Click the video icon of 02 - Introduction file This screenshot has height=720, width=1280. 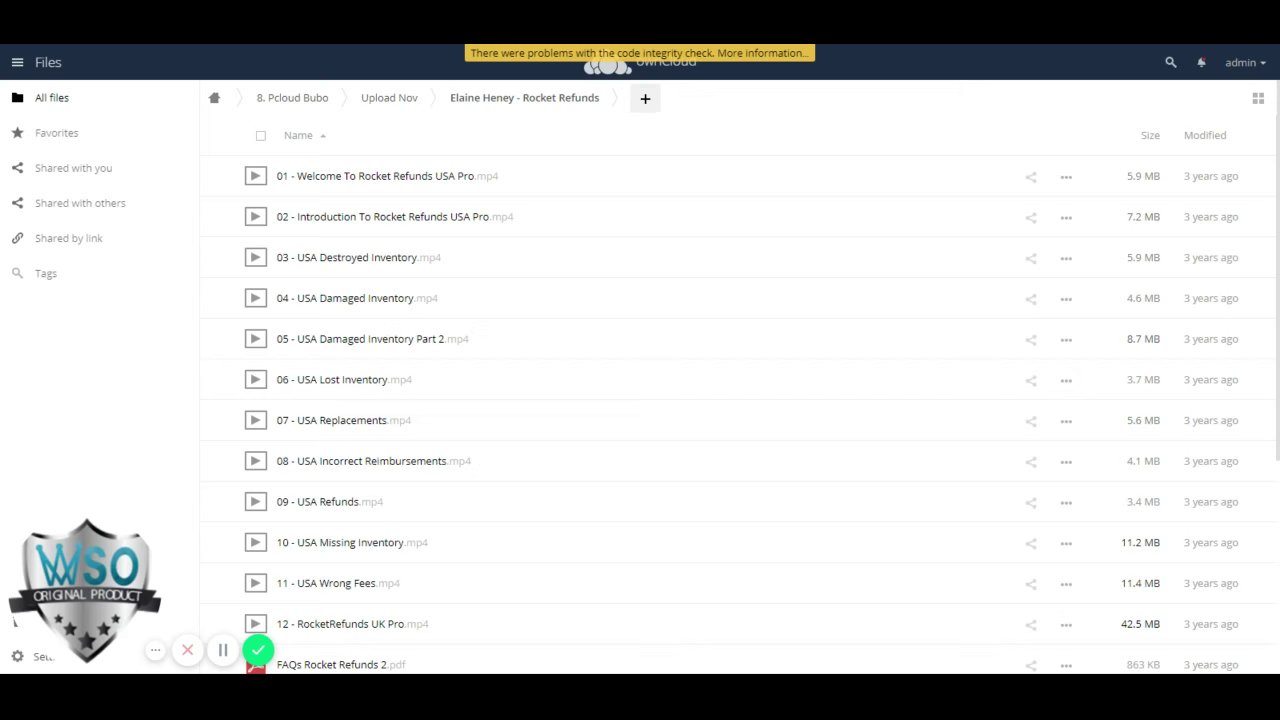click(x=255, y=217)
